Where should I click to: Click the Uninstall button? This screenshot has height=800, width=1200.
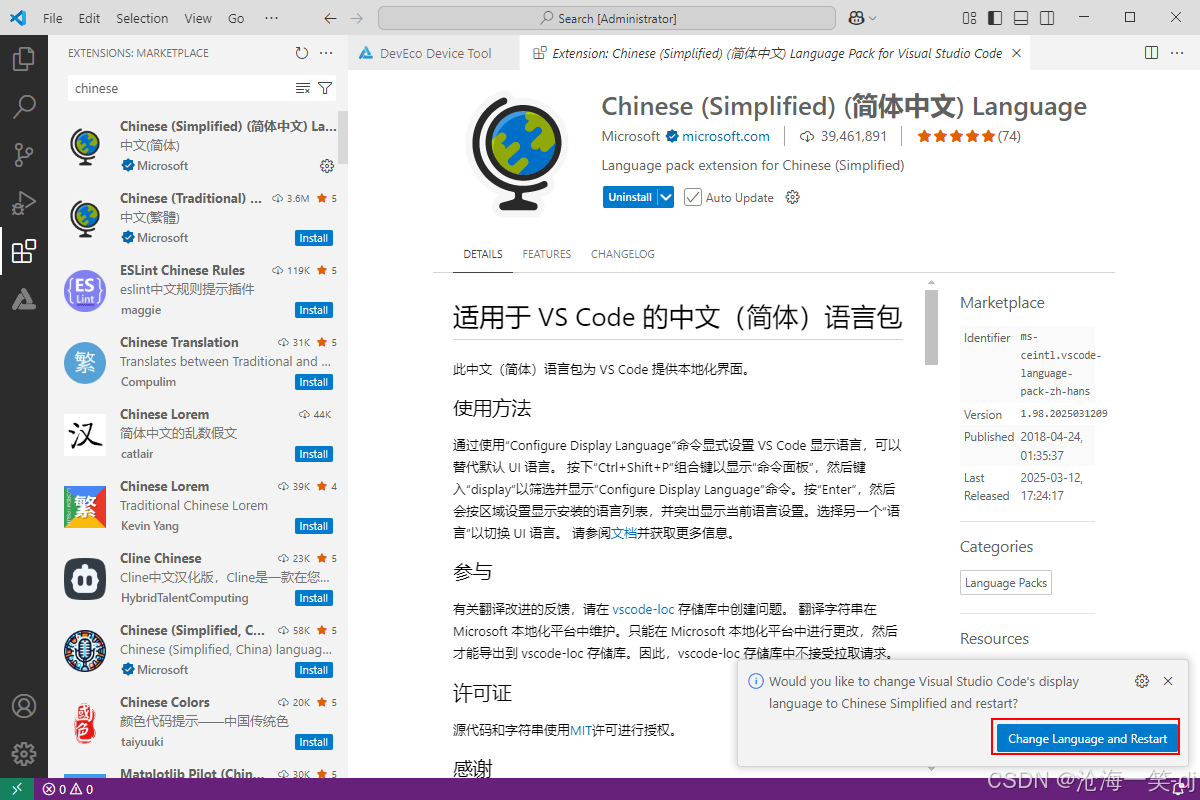[630, 197]
